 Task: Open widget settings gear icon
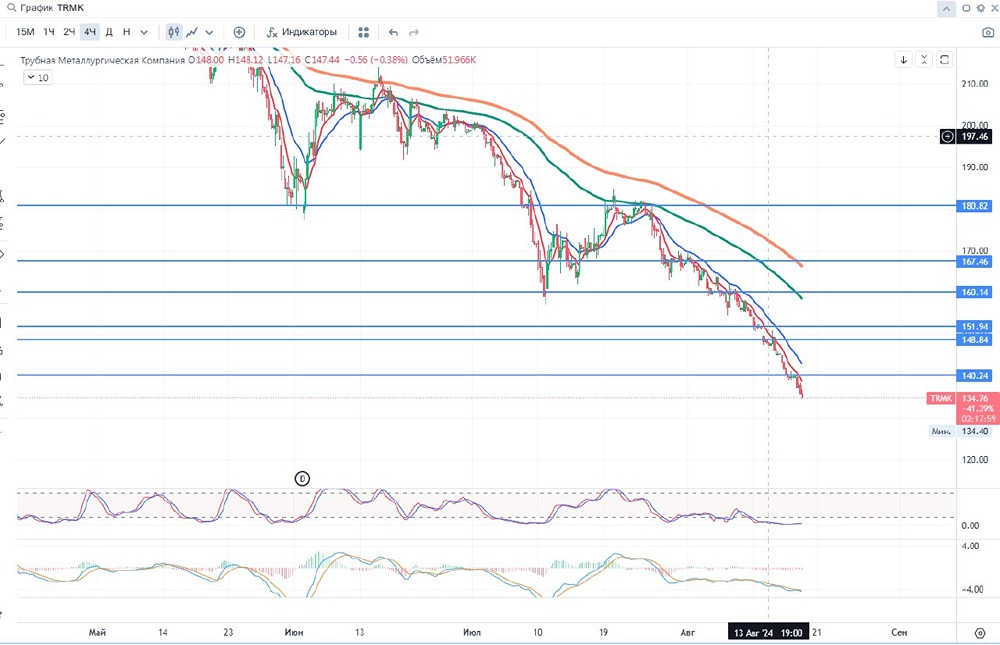click(981, 8)
